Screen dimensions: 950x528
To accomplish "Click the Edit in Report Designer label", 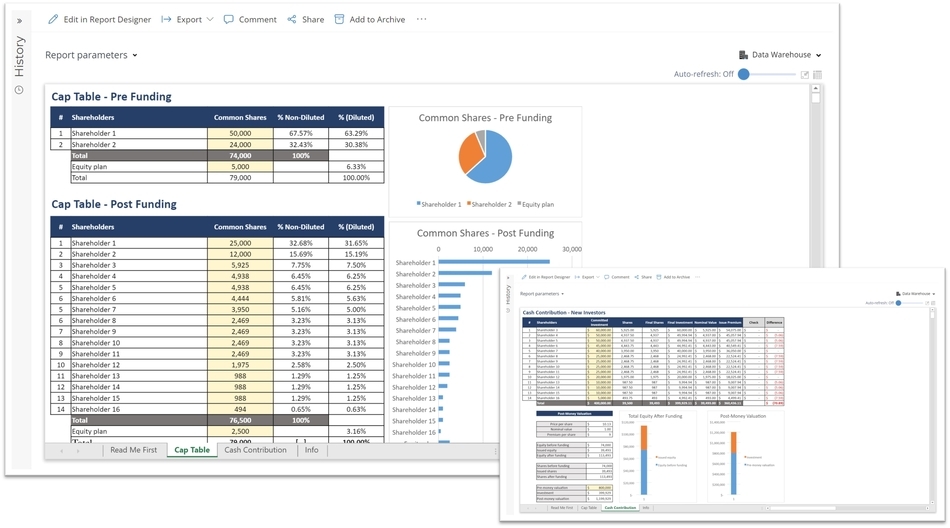I will (107, 19).
